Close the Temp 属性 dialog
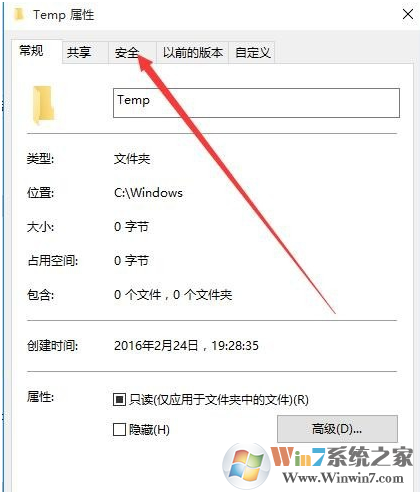Viewport: 420px width, 492px height. [408, 14]
